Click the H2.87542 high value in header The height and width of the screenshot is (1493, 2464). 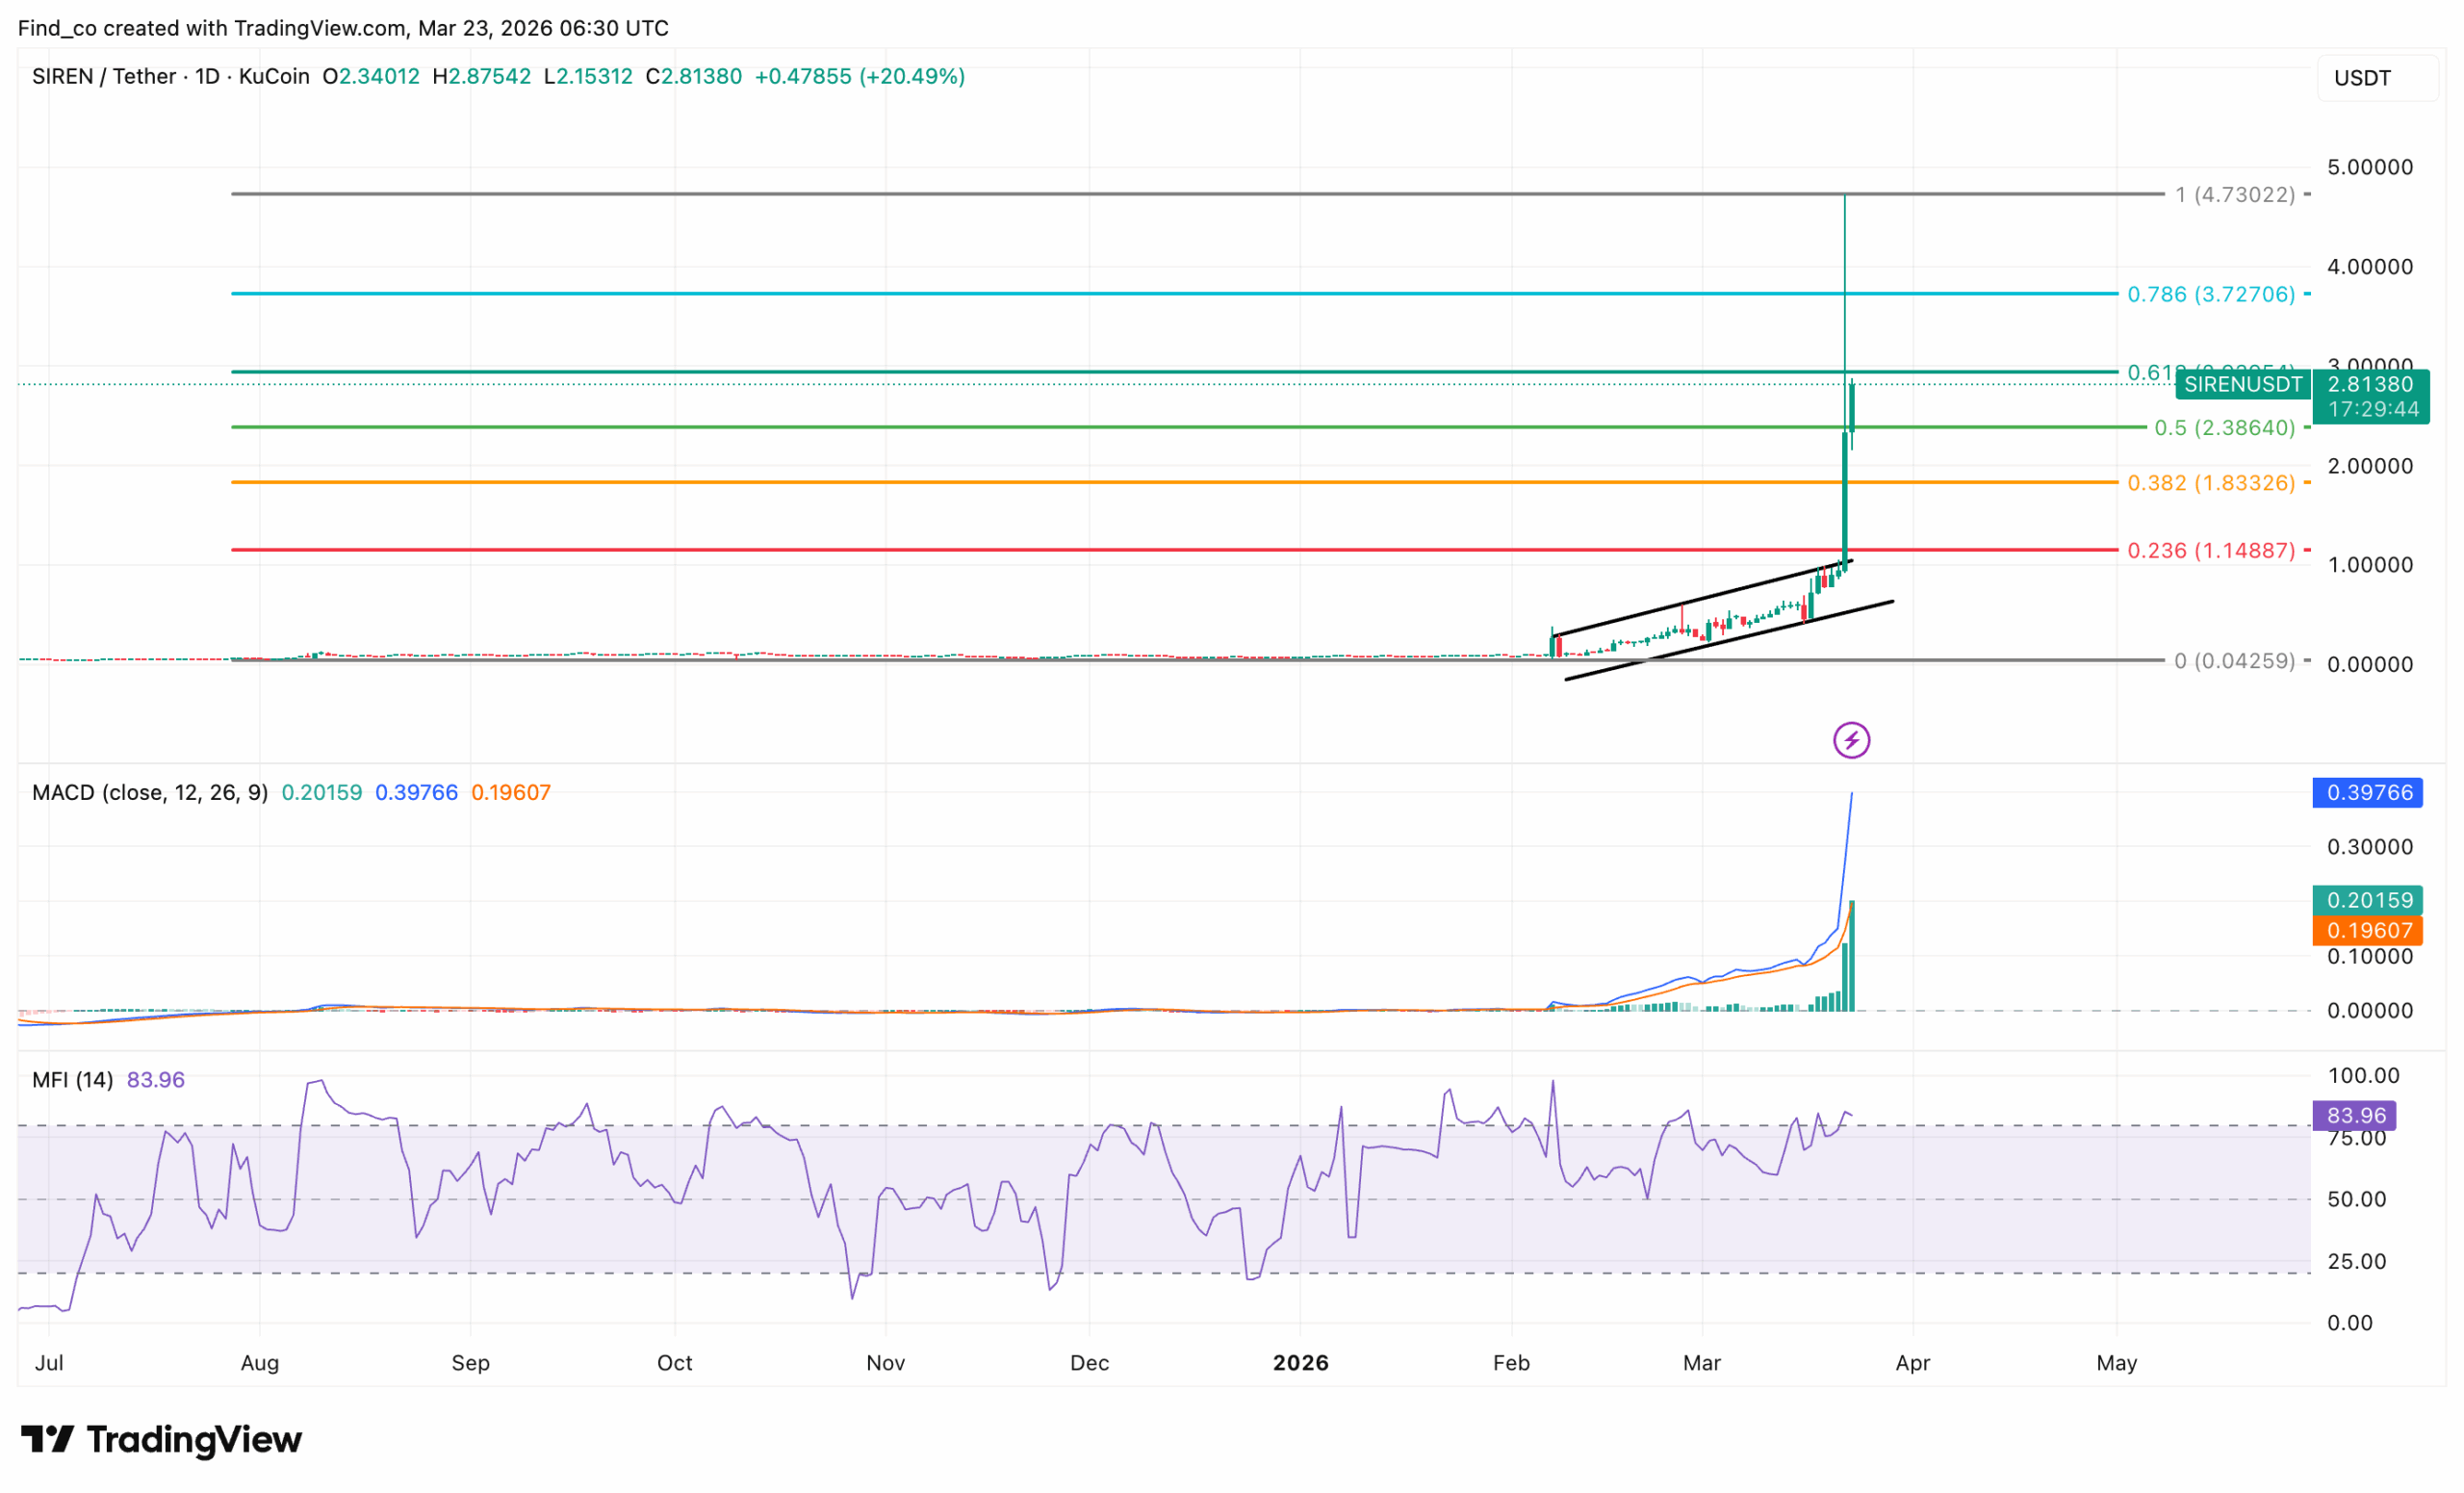pos(481,76)
